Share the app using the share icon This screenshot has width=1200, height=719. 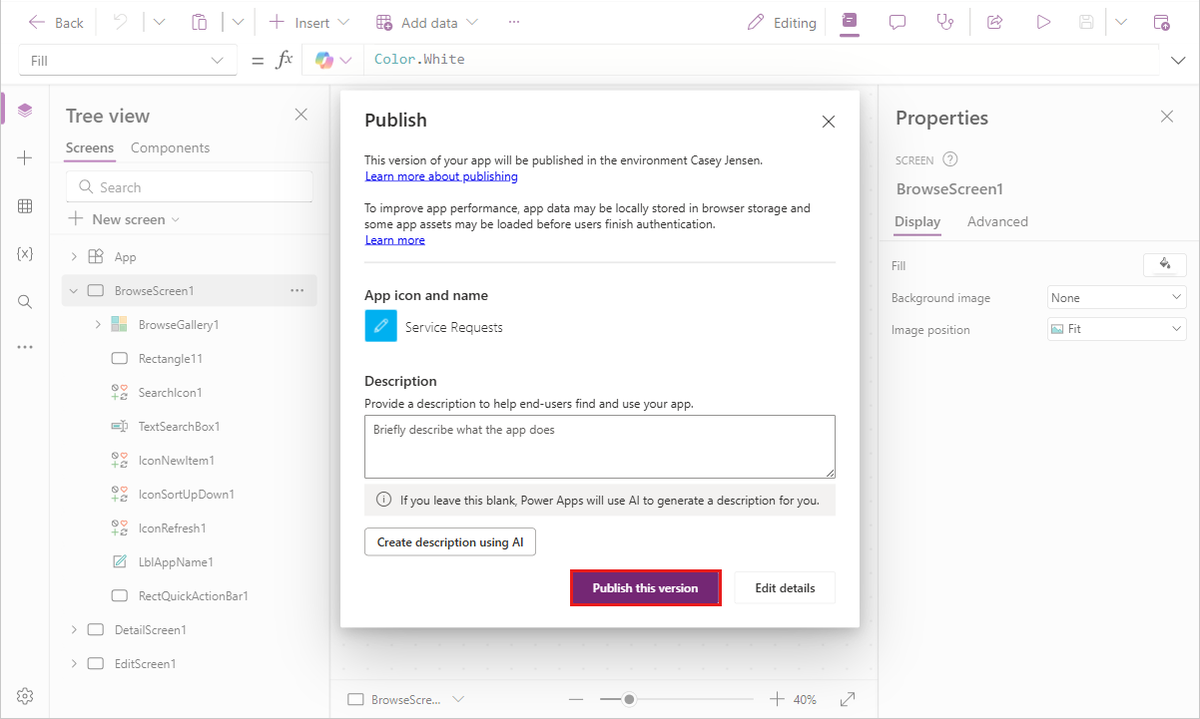tap(994, 21)
